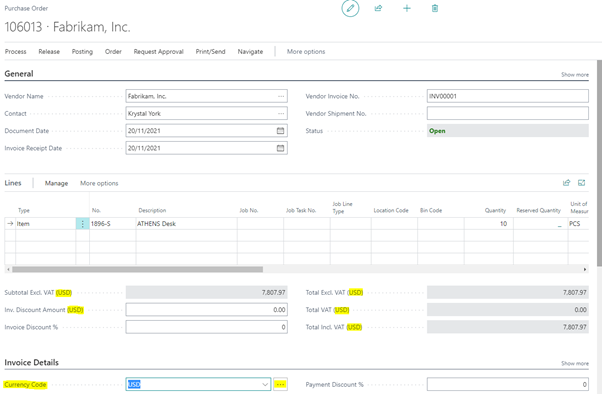The height and width of the screenshot is (394, 602).
Task: Expand the Currency Code dropdown arrow
Action: [265, 384]
